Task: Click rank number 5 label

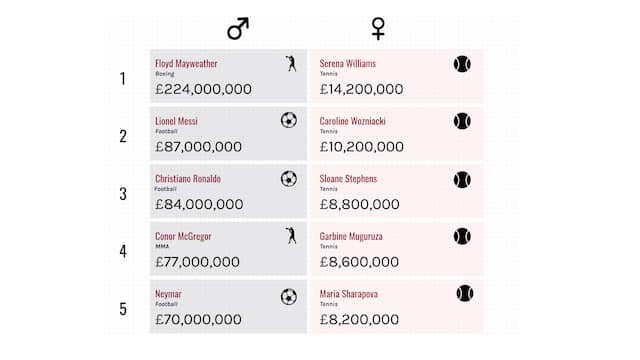Action: (123, 309)
